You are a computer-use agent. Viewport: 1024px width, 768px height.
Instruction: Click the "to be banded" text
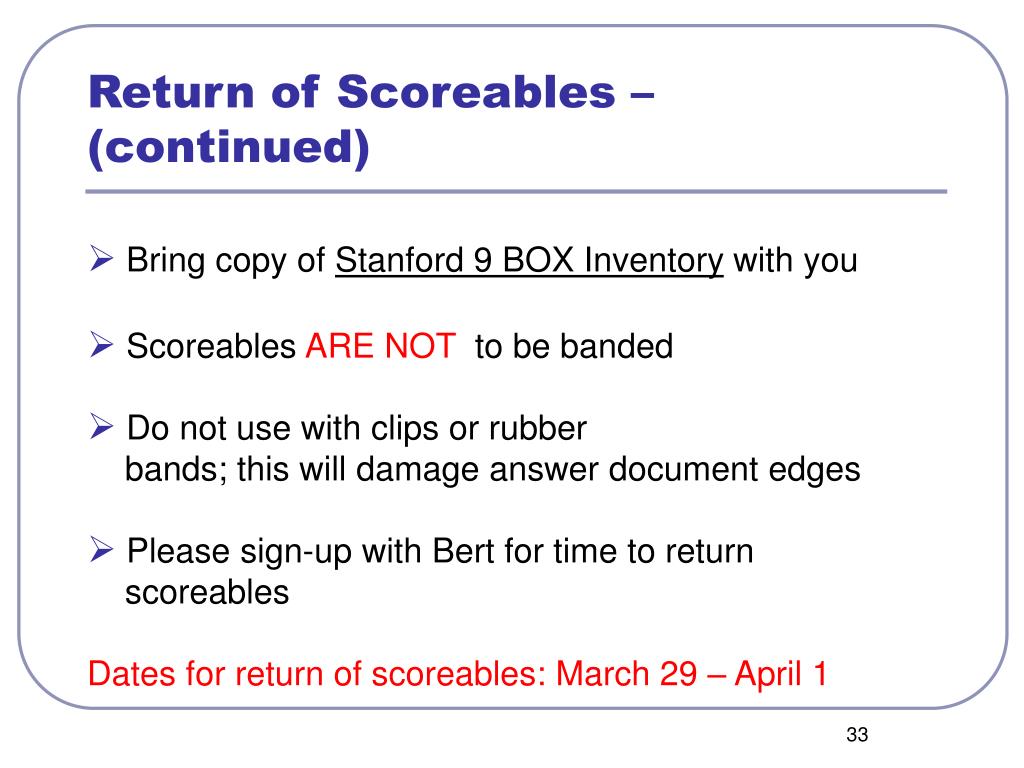pyautogui.click(x=573, y=346)
